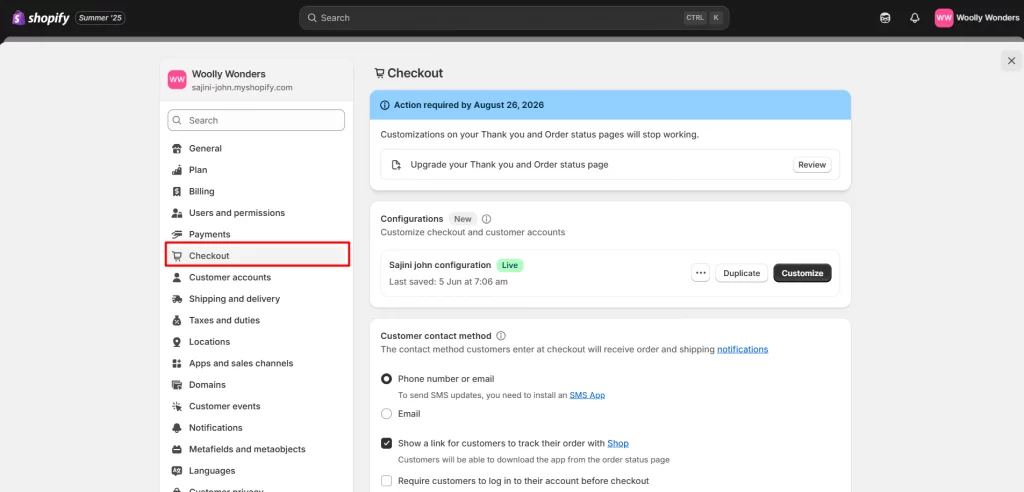Open the Woolly Wonders account menu
The image size is (1024, 492).
coord(977,18)
